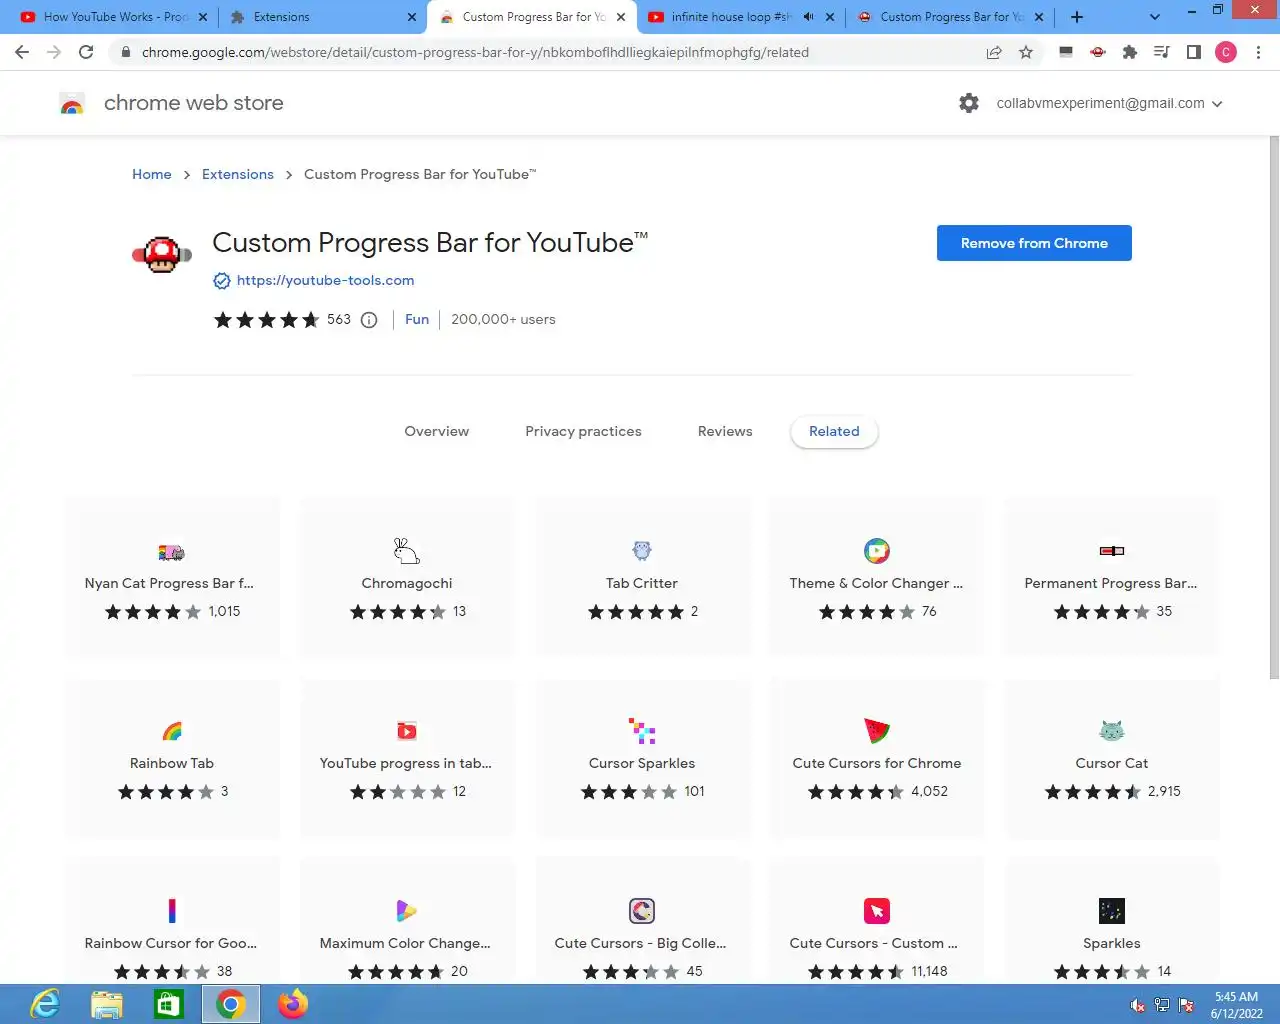Screen dimensions: 1280x1024
Task: Click Remove from Chrome button
Action: pyautogui.click(x=1034, y=243)
